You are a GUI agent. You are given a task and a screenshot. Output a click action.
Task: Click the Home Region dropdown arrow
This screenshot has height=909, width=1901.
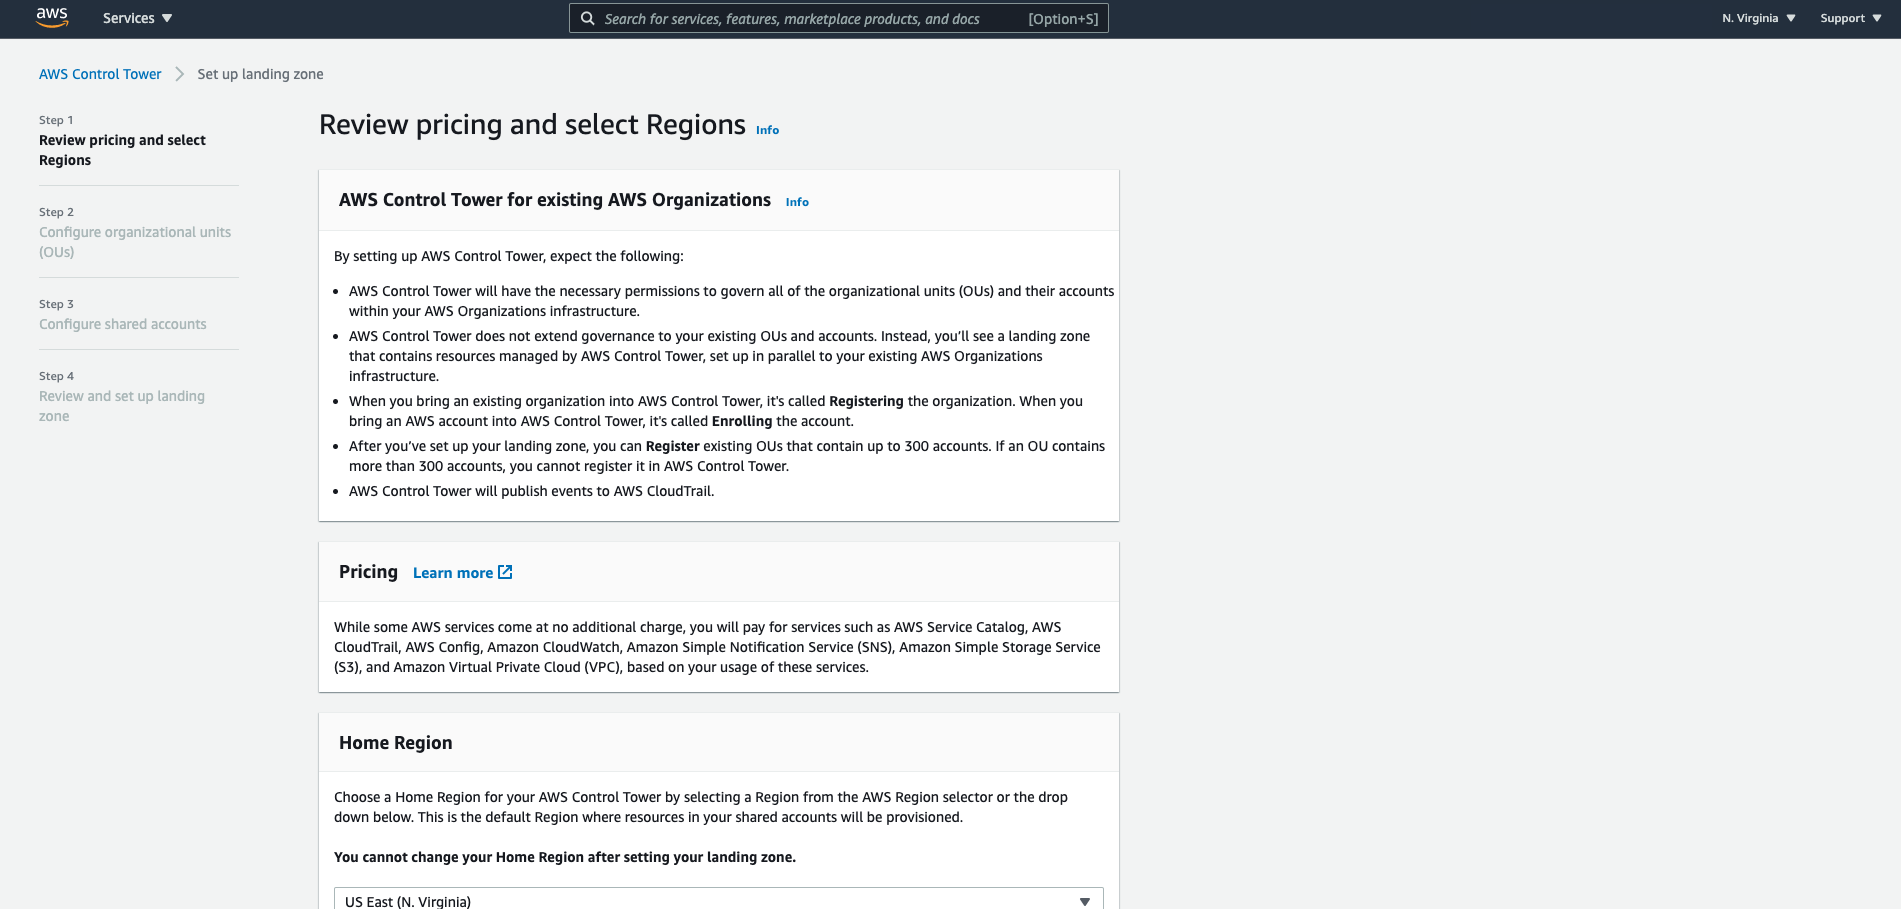click(1085, 901)
